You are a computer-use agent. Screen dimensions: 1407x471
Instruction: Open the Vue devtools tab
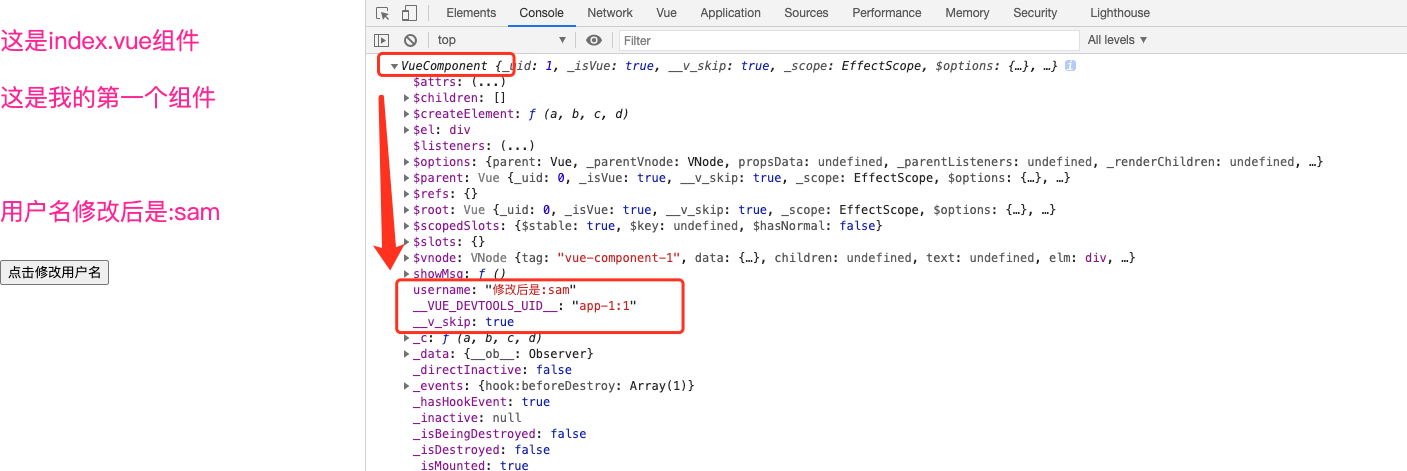point(667,13)
